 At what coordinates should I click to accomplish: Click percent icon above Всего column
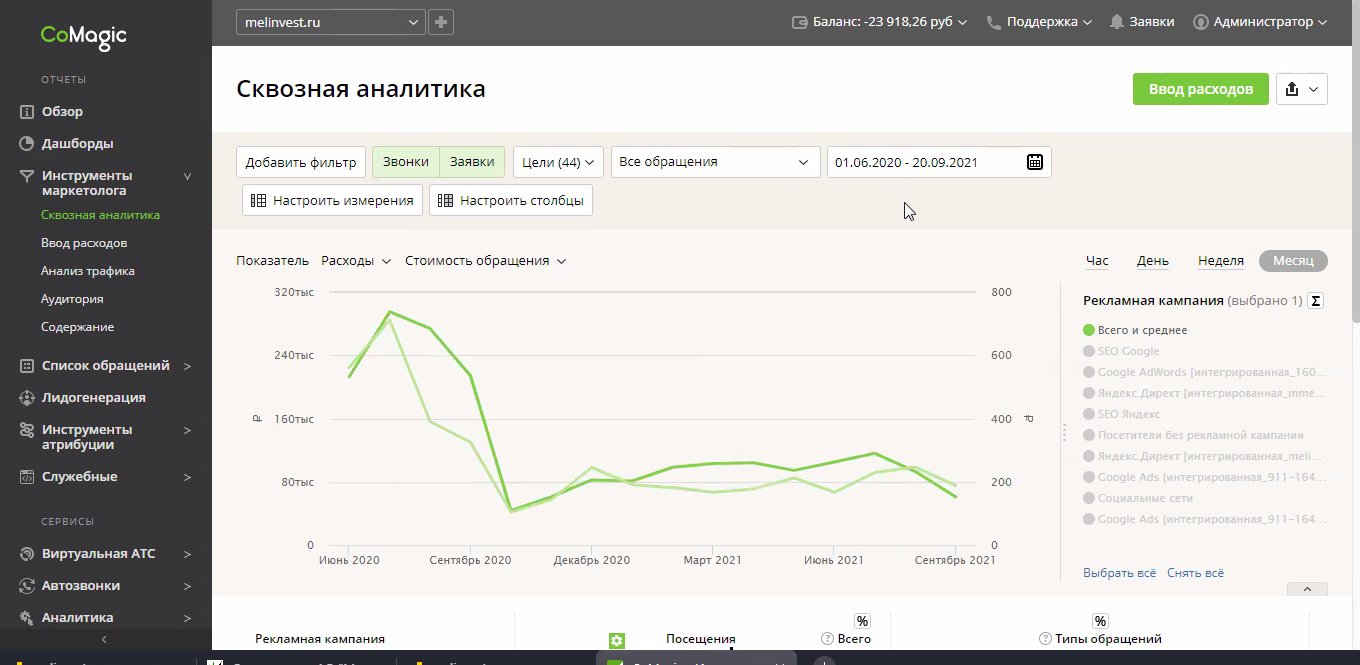862,621
